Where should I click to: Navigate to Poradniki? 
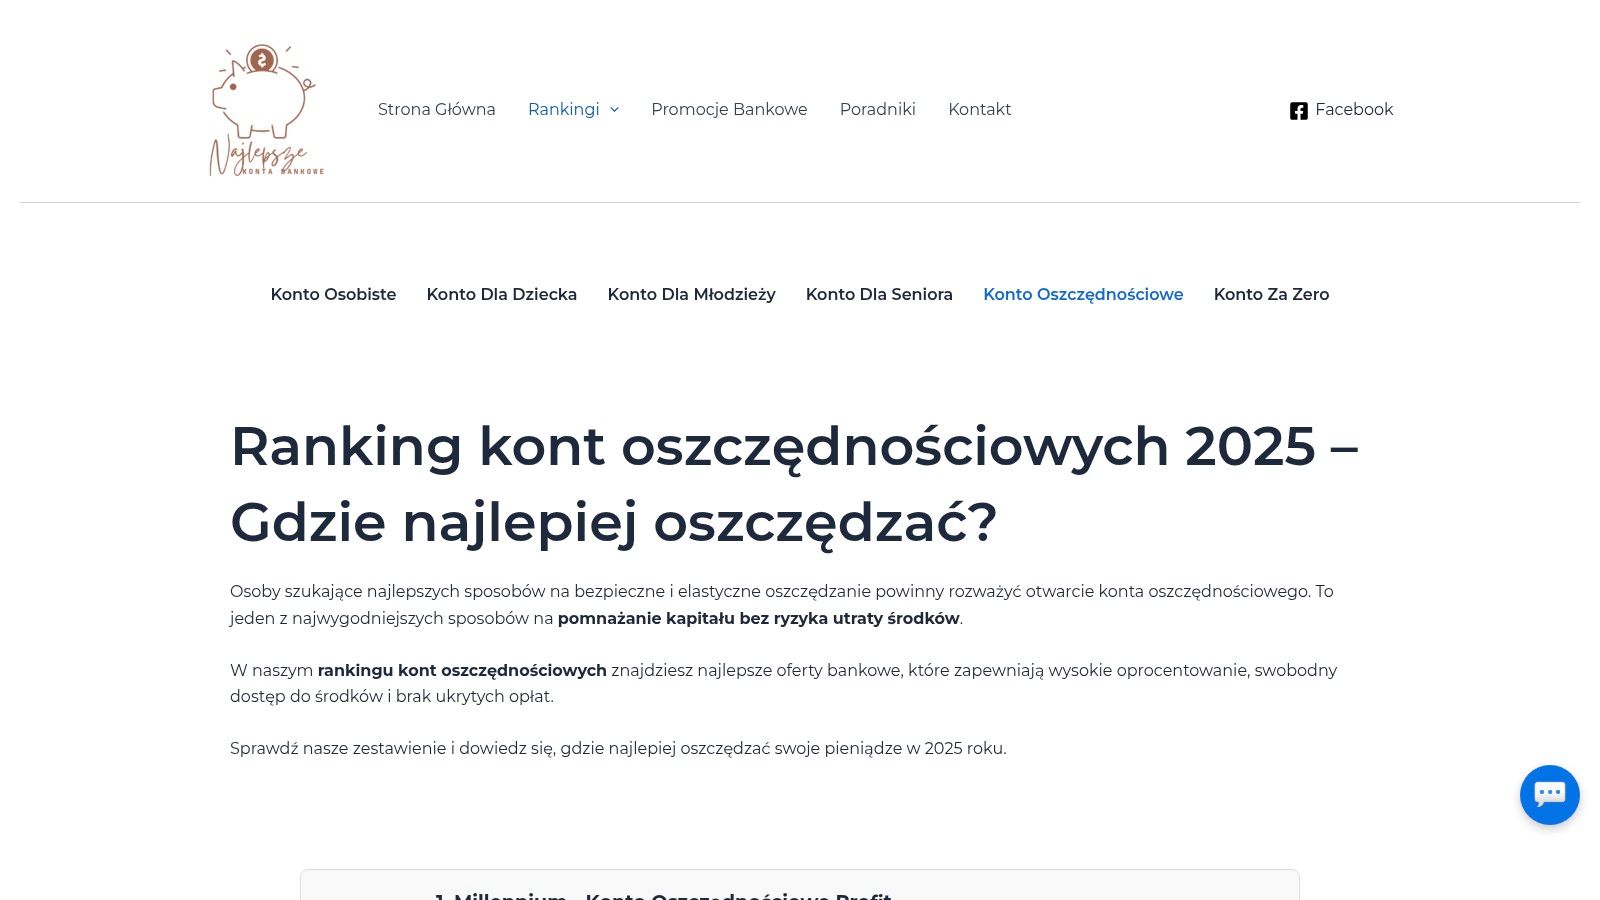878,109
